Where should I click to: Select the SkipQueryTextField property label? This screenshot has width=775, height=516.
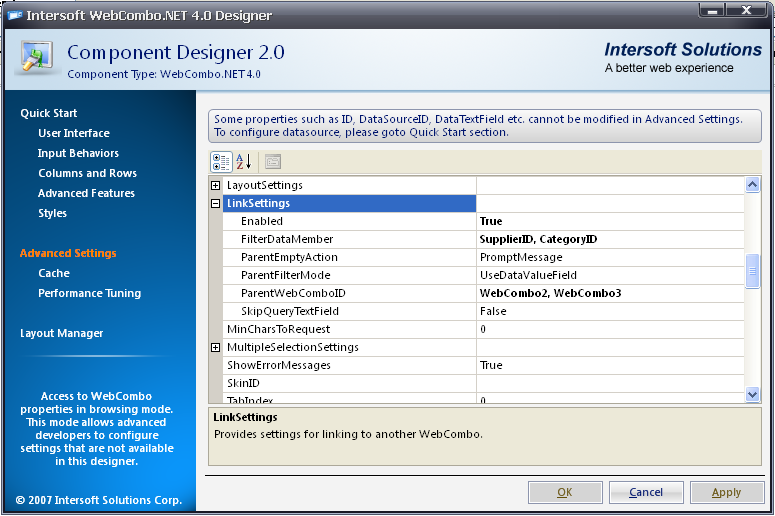(x=290, y=311)
